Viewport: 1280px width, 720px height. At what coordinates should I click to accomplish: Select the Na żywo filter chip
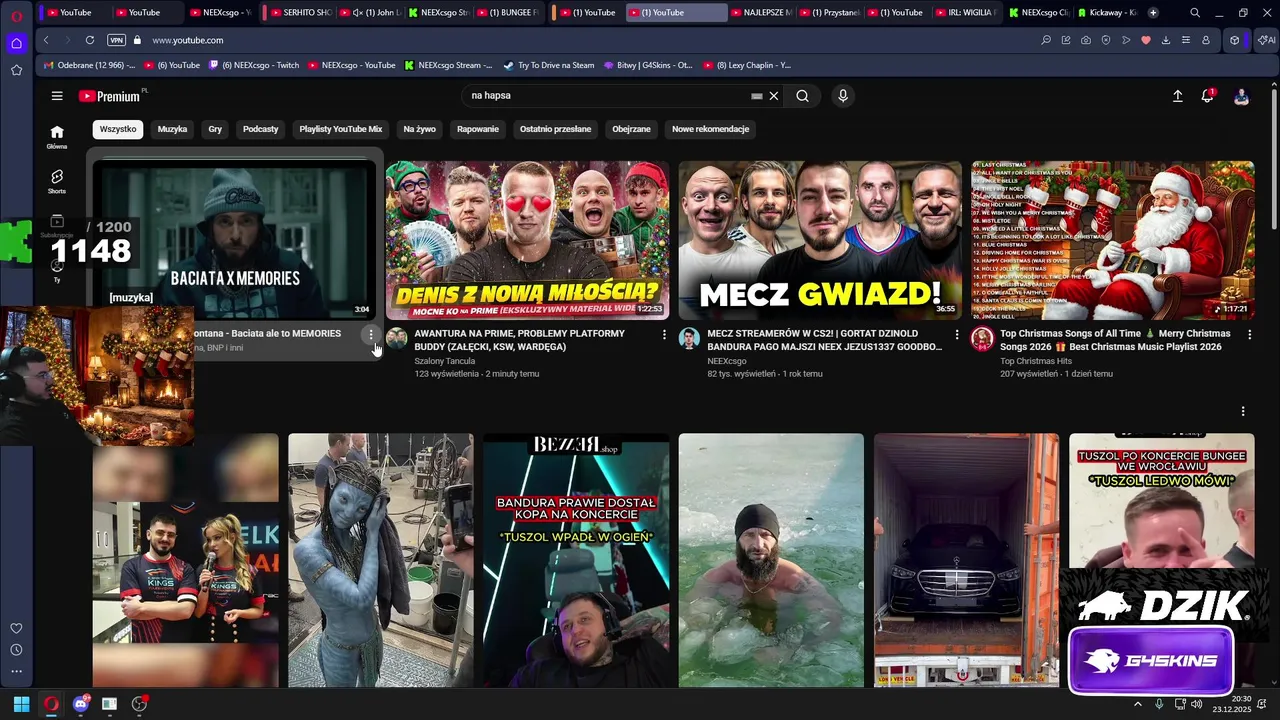coord(420,129)
